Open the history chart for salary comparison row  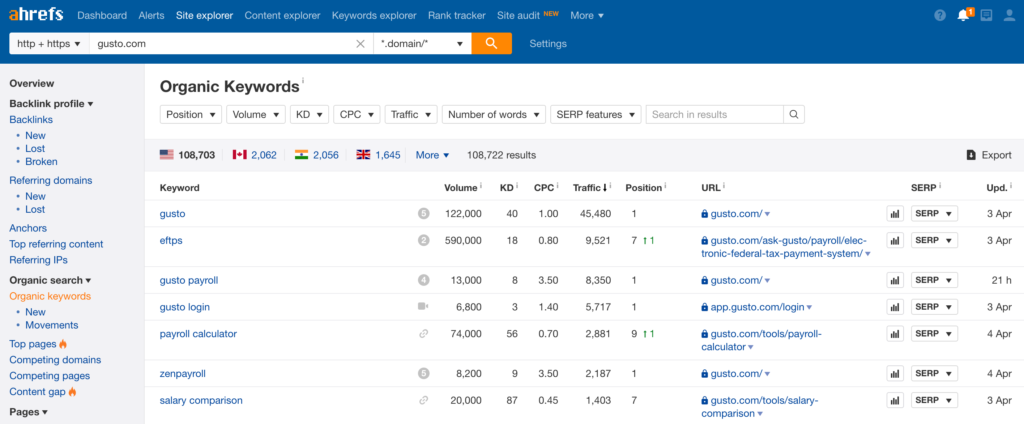coord(895,400)
